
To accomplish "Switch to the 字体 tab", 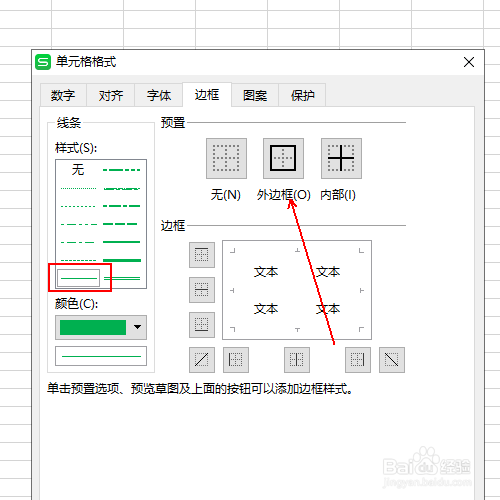I will point(159,95).
